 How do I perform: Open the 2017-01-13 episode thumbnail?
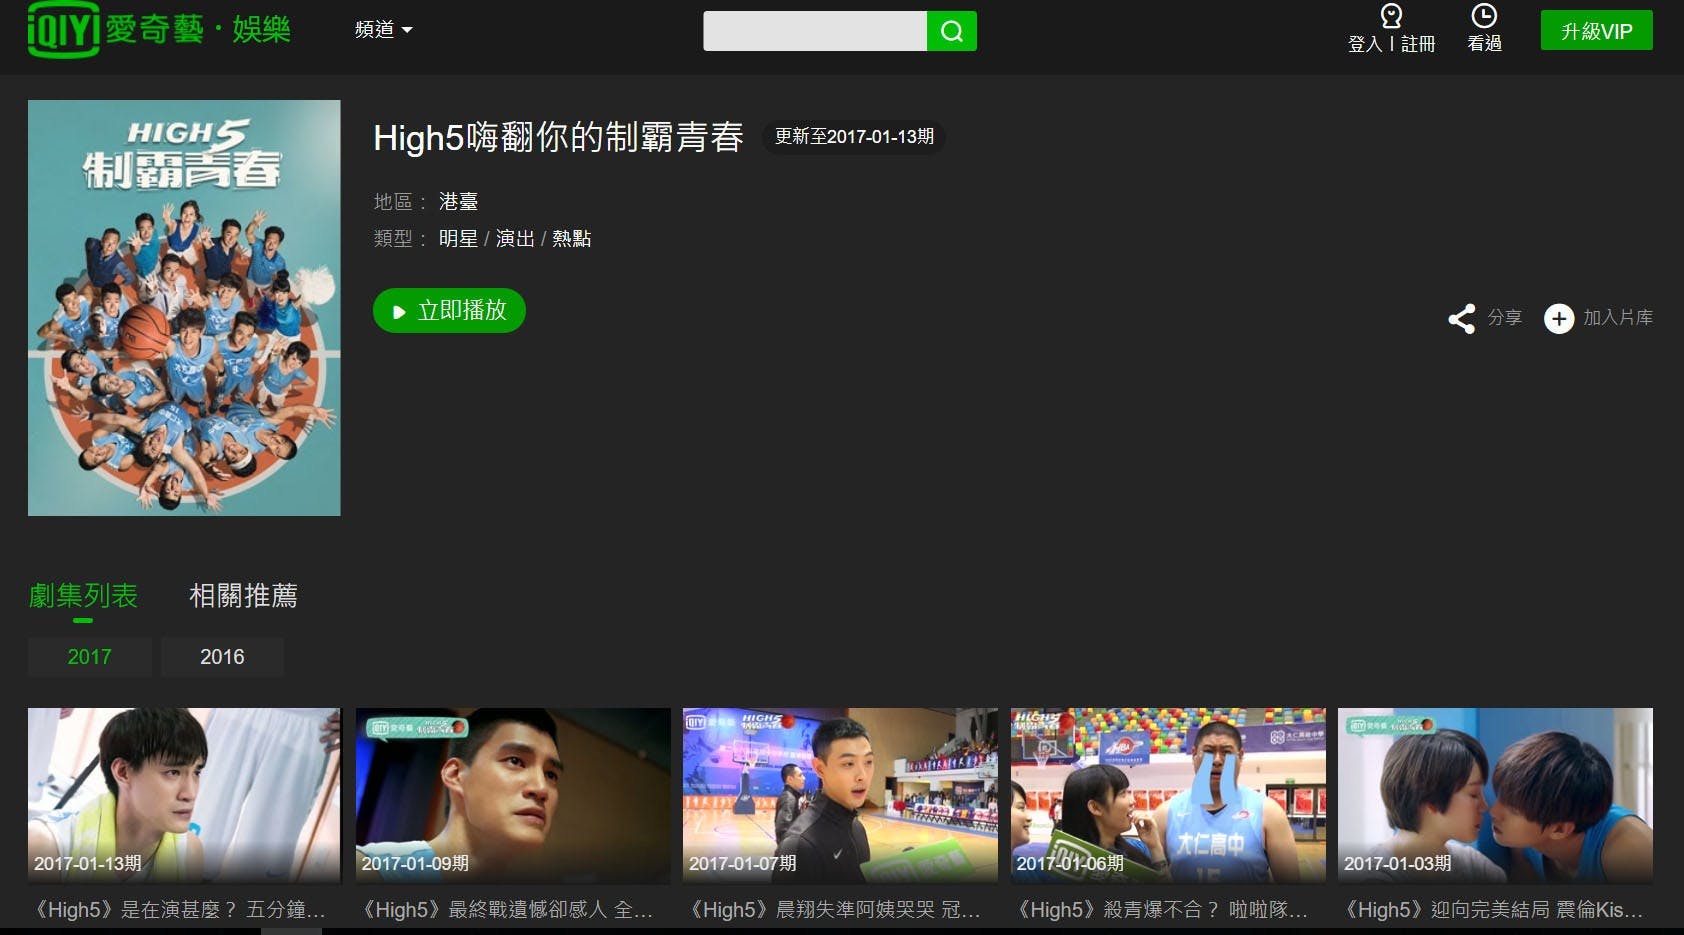184,795
